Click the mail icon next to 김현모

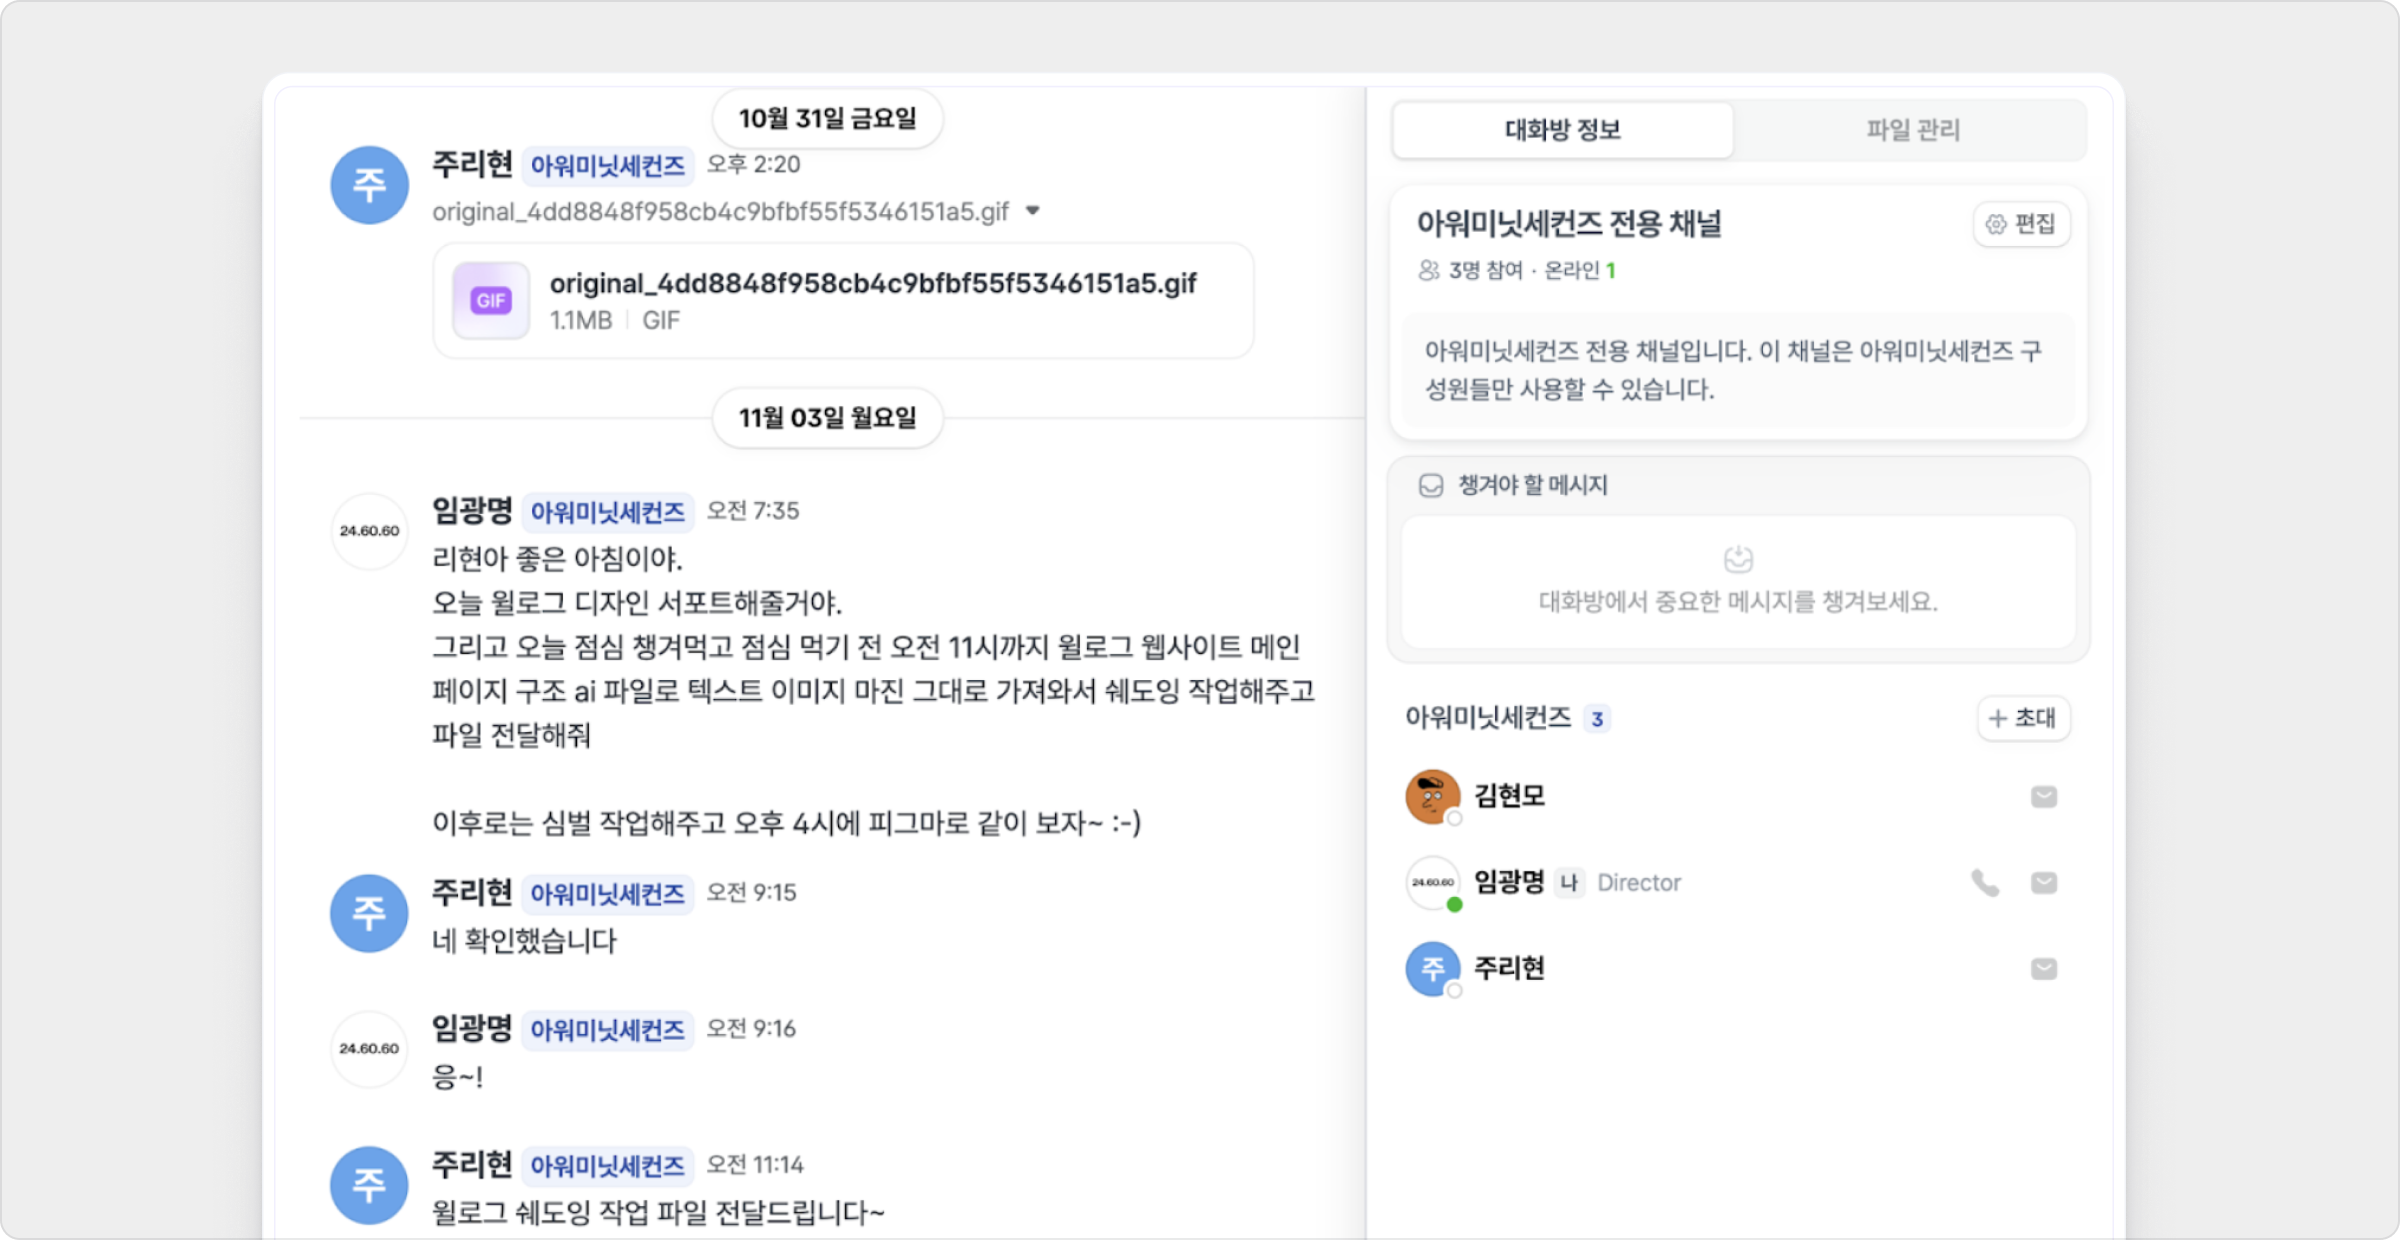pos(2046,797)
